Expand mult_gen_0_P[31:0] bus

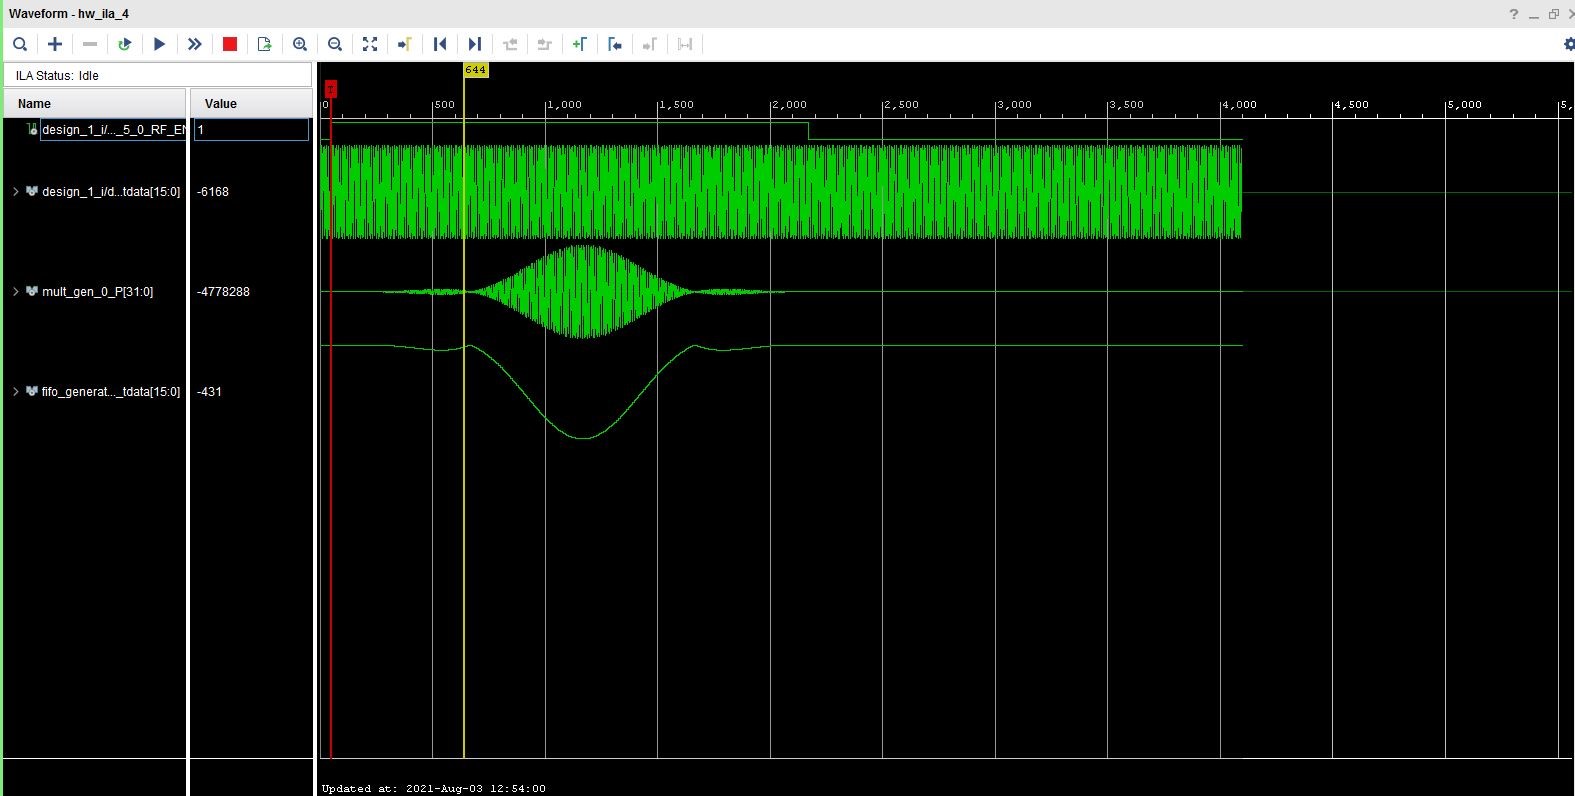click(x=15, y=291)
